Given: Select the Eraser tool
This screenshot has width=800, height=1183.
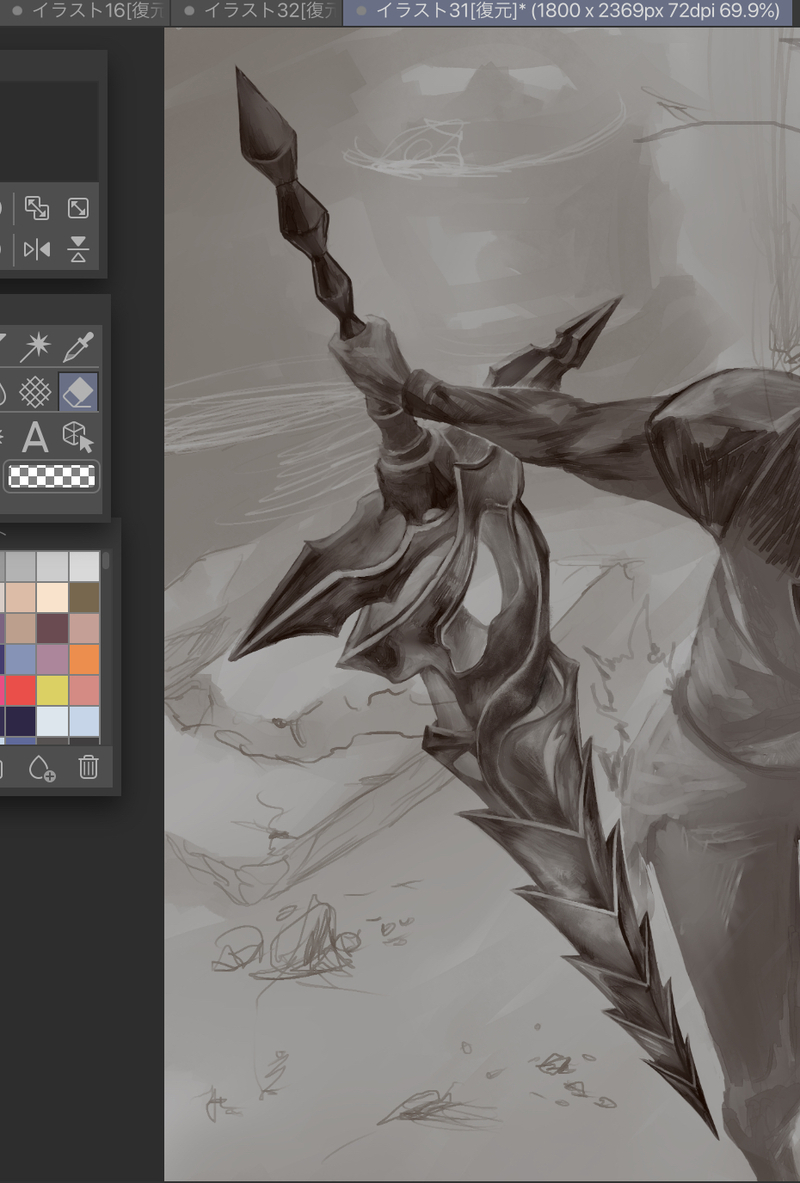Looking at the screenshot, I should click(78, 392).
